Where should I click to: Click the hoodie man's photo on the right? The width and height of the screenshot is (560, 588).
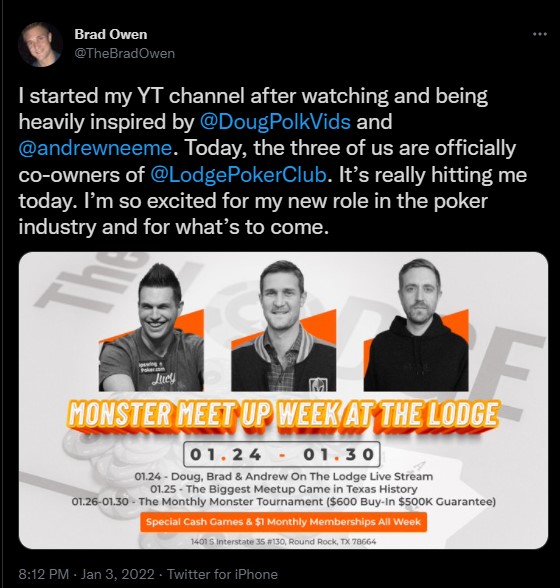point(416,325)
